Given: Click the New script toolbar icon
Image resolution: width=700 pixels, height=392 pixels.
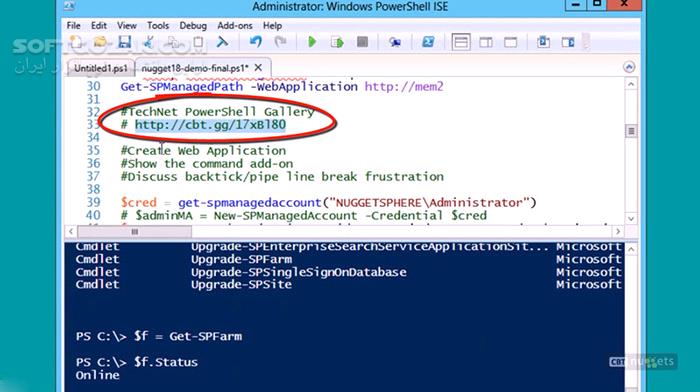Looking at the screenshot, I should [x=76, y=42].
